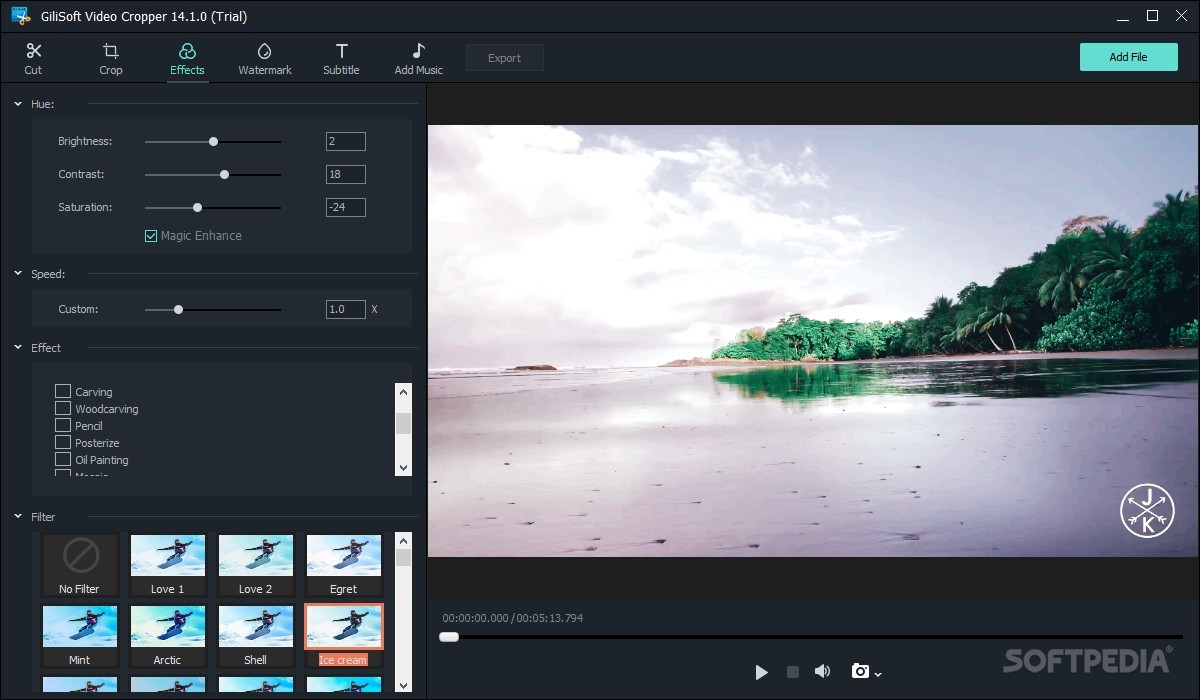
Task: Enable the Pencil effect
Action: tap(62, 425)
